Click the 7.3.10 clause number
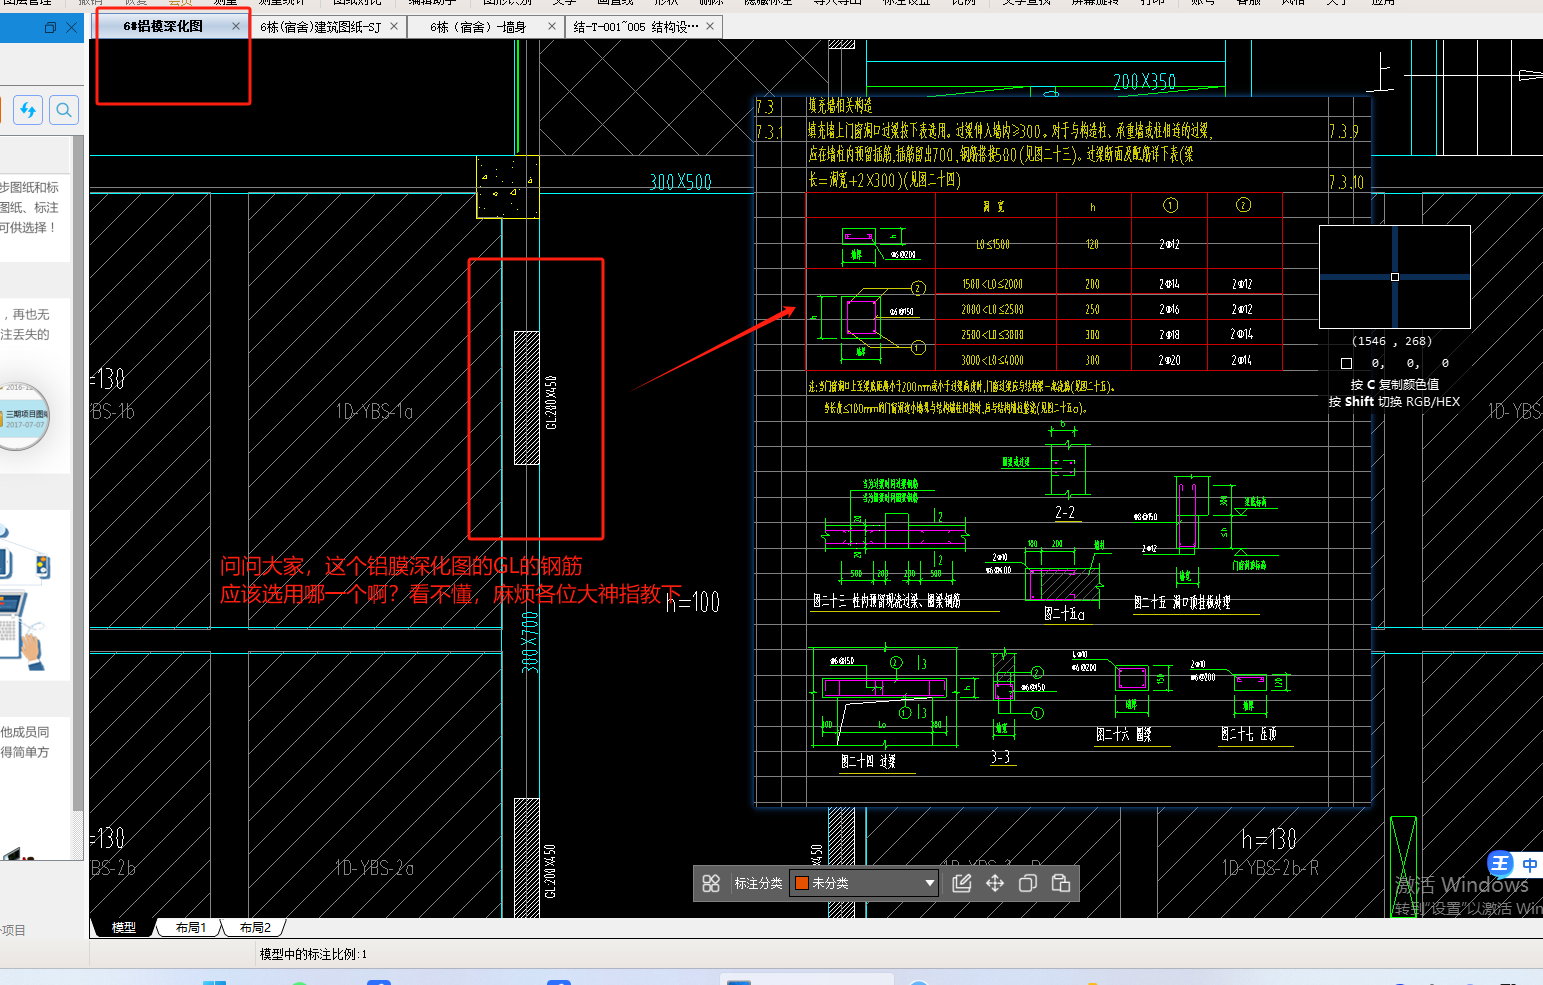 coord(1346,182)
